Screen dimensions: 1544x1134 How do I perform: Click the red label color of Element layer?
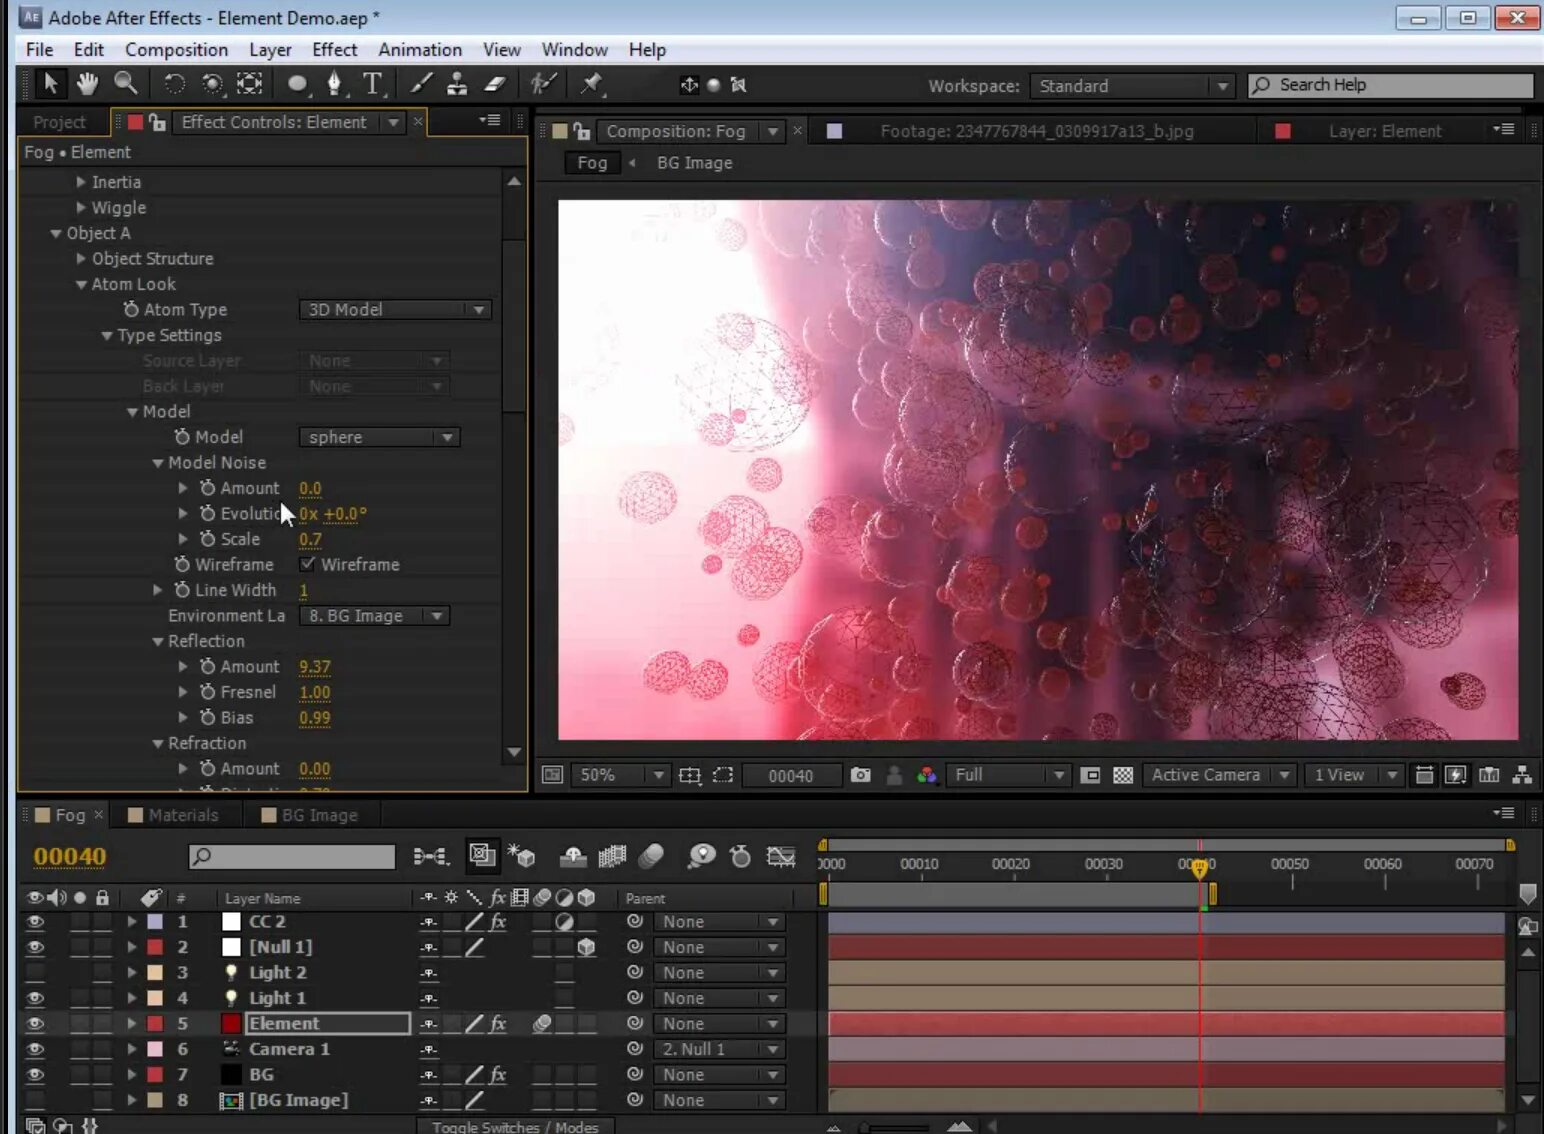(155, 1024)
